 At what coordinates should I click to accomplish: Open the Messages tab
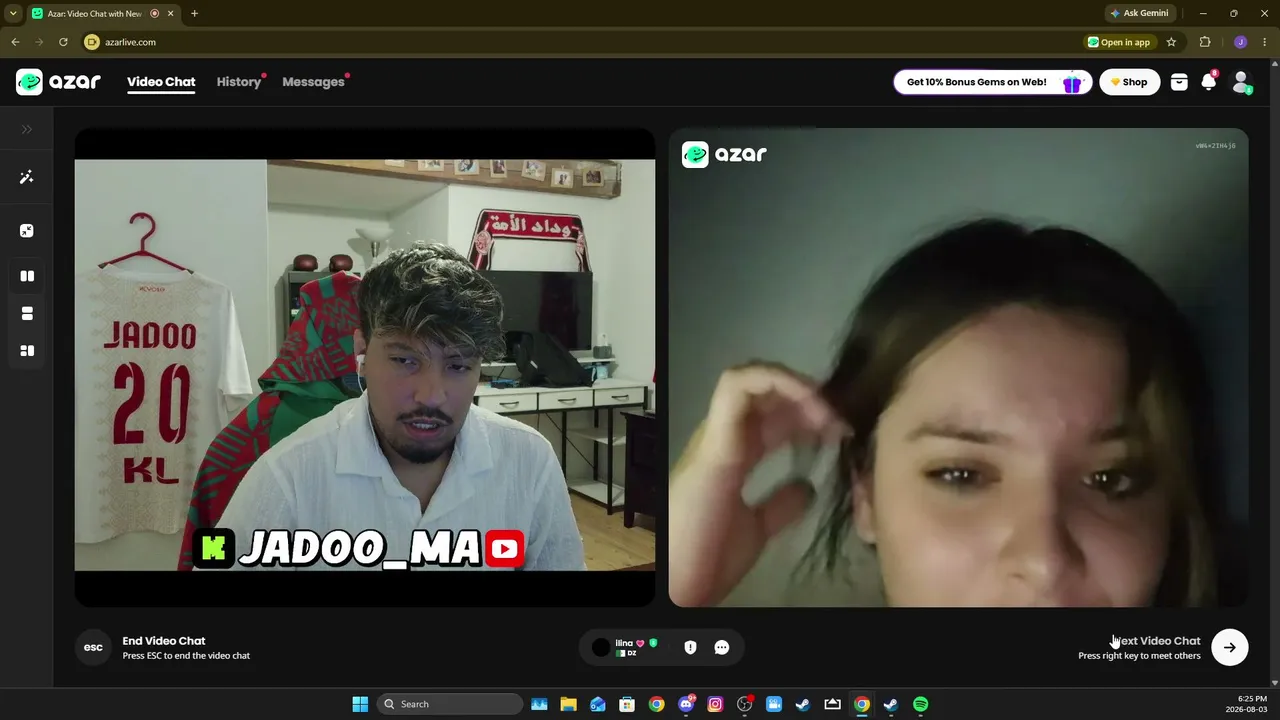313,82
